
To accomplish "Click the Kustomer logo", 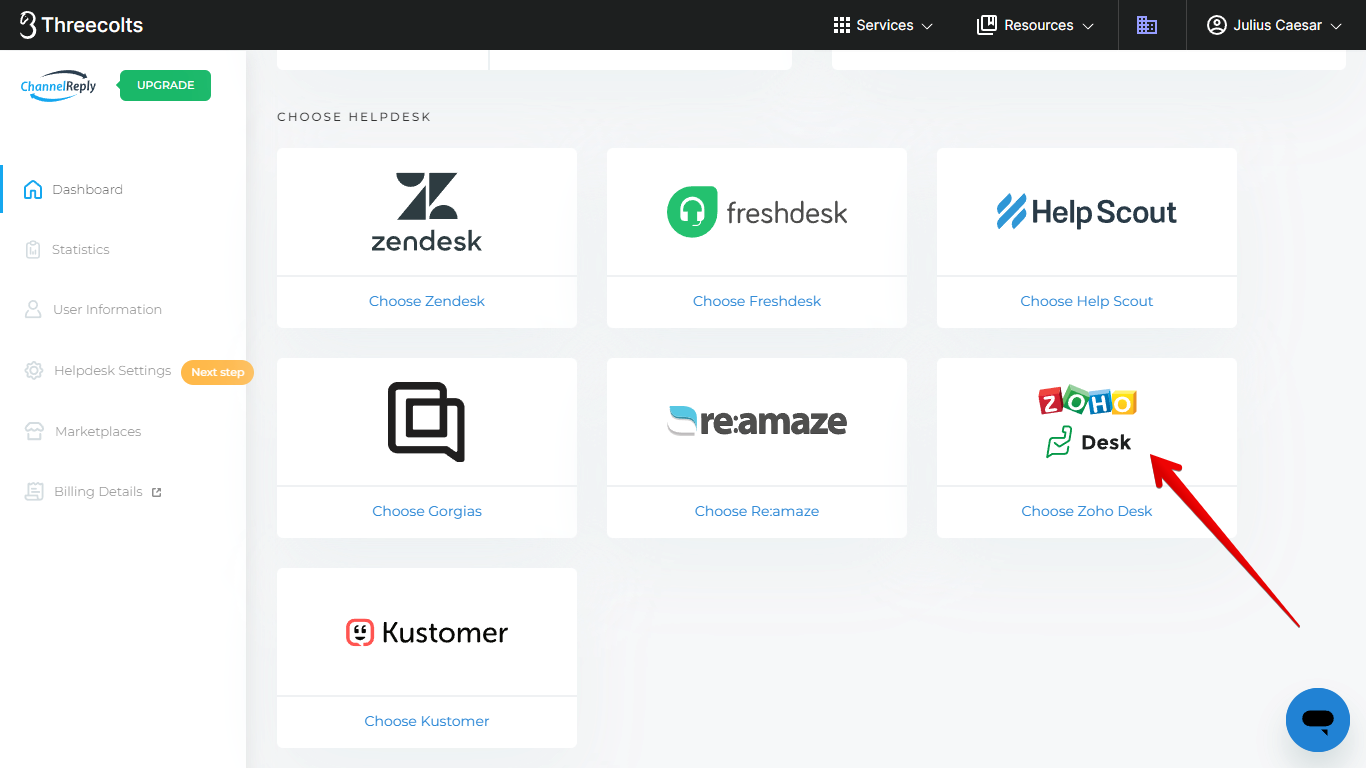I will 427,632.
